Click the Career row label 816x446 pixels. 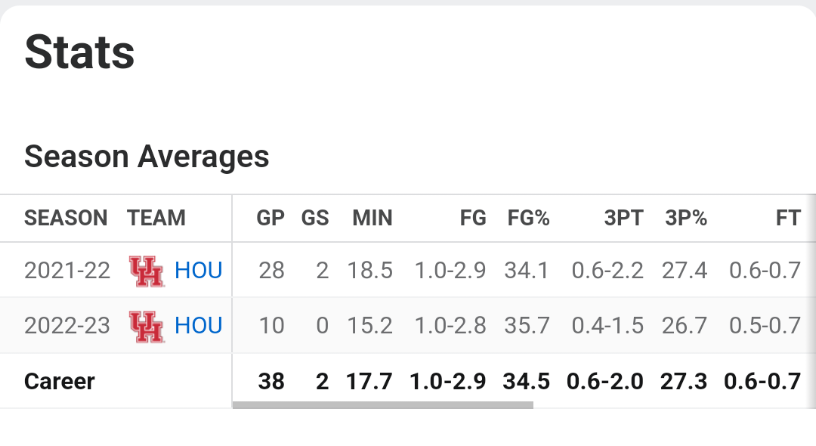(58, 381)
